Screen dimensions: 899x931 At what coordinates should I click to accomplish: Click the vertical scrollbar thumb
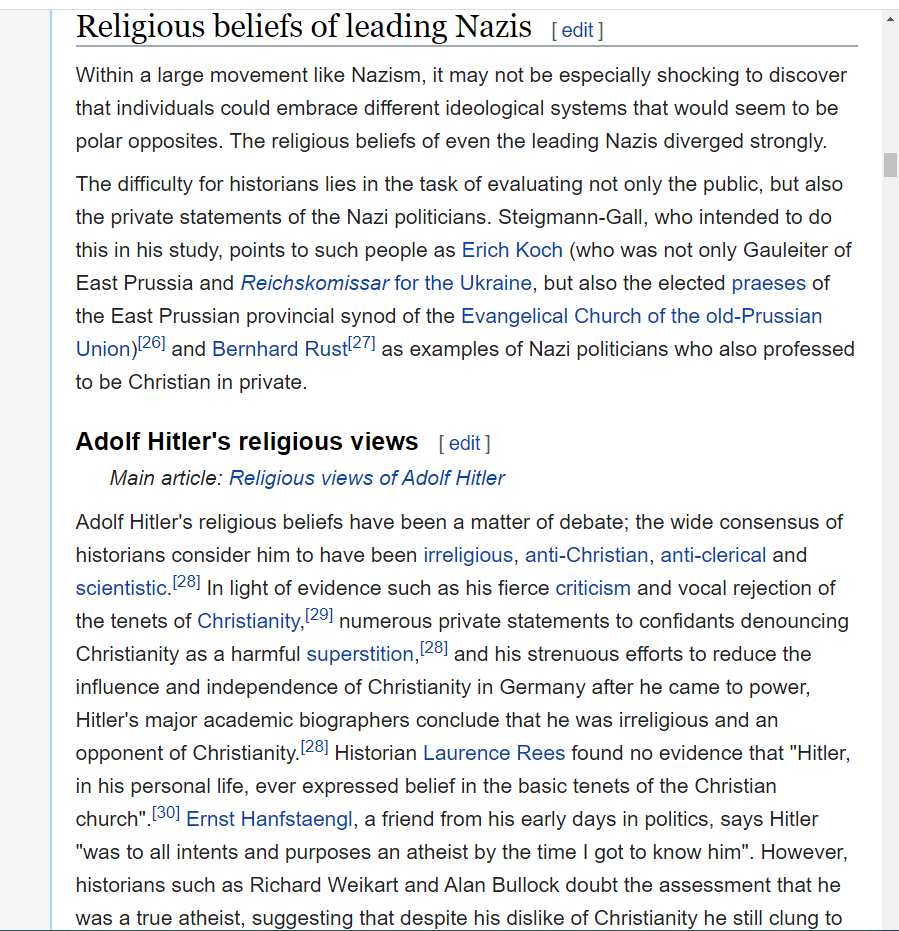(x=890, y=164)
